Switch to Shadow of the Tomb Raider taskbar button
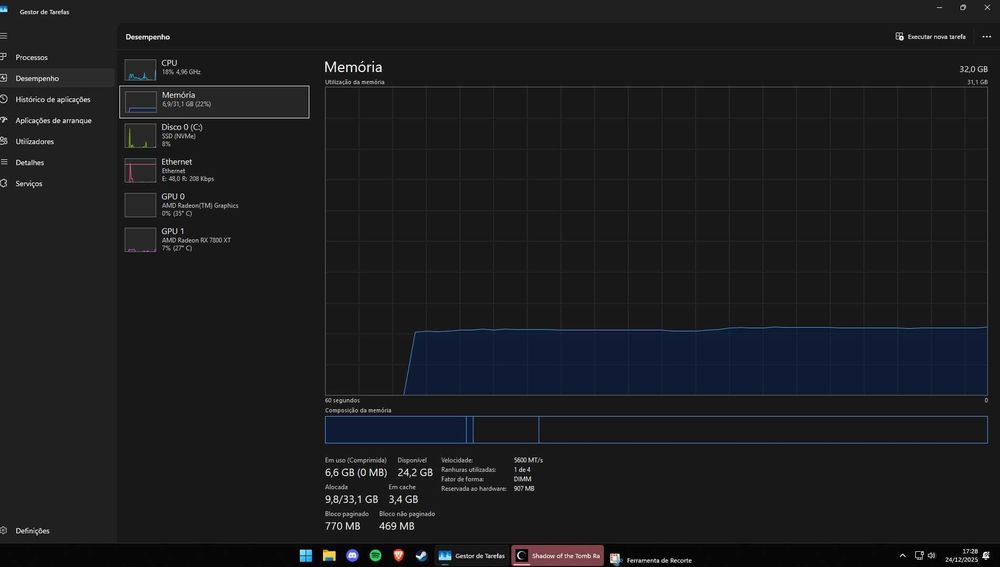Image resolution: width=1000 pixels, height=567 pixels. coord(557,556)
